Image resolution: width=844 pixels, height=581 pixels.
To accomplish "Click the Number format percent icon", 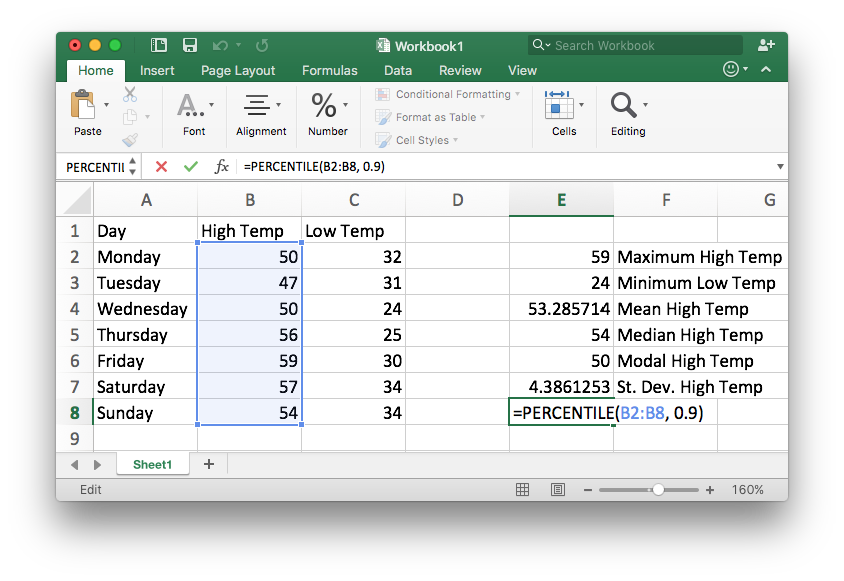I will [x=324, y=105].
